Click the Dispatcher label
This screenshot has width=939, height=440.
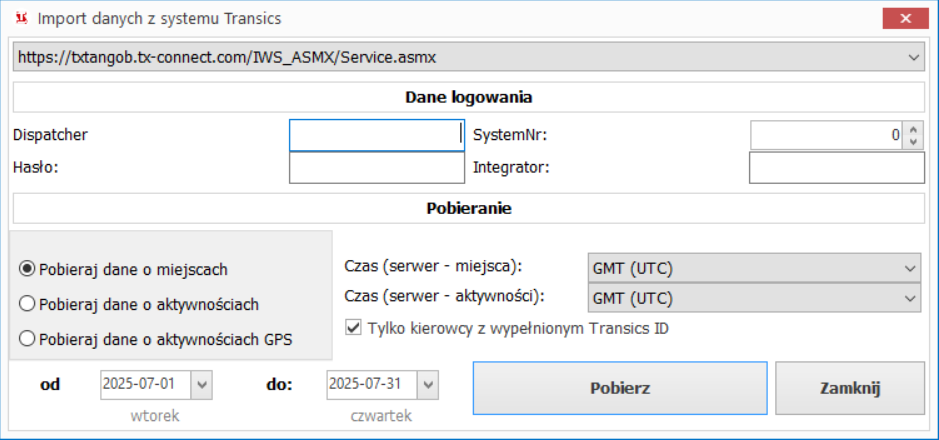[50, 135]
